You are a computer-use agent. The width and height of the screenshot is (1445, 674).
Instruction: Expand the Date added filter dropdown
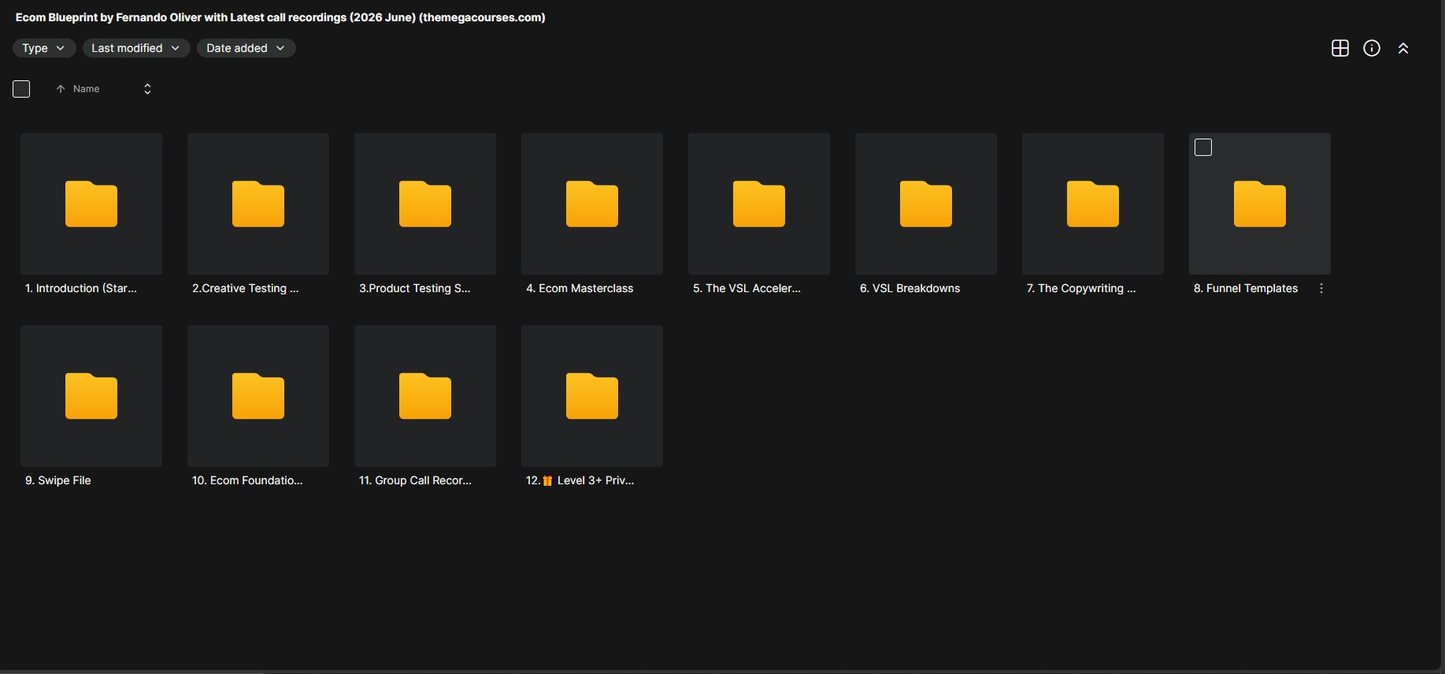246,48
